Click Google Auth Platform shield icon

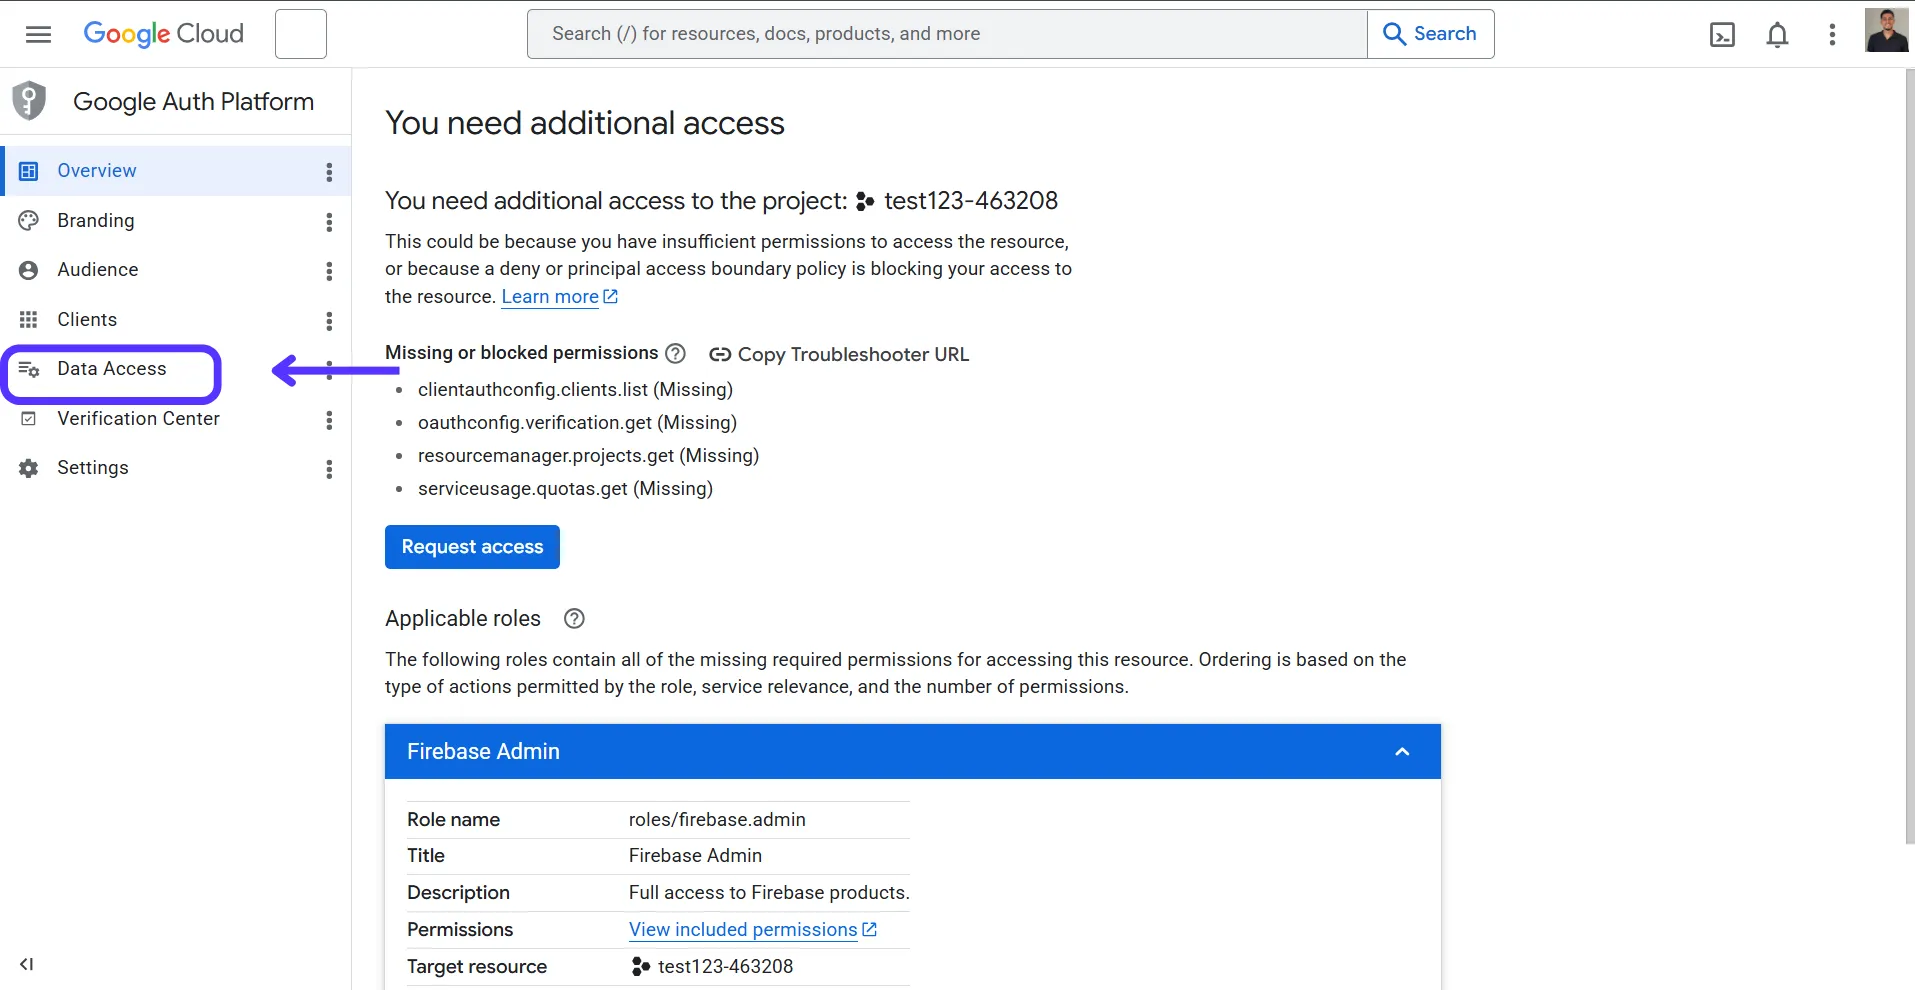(29, 101)
